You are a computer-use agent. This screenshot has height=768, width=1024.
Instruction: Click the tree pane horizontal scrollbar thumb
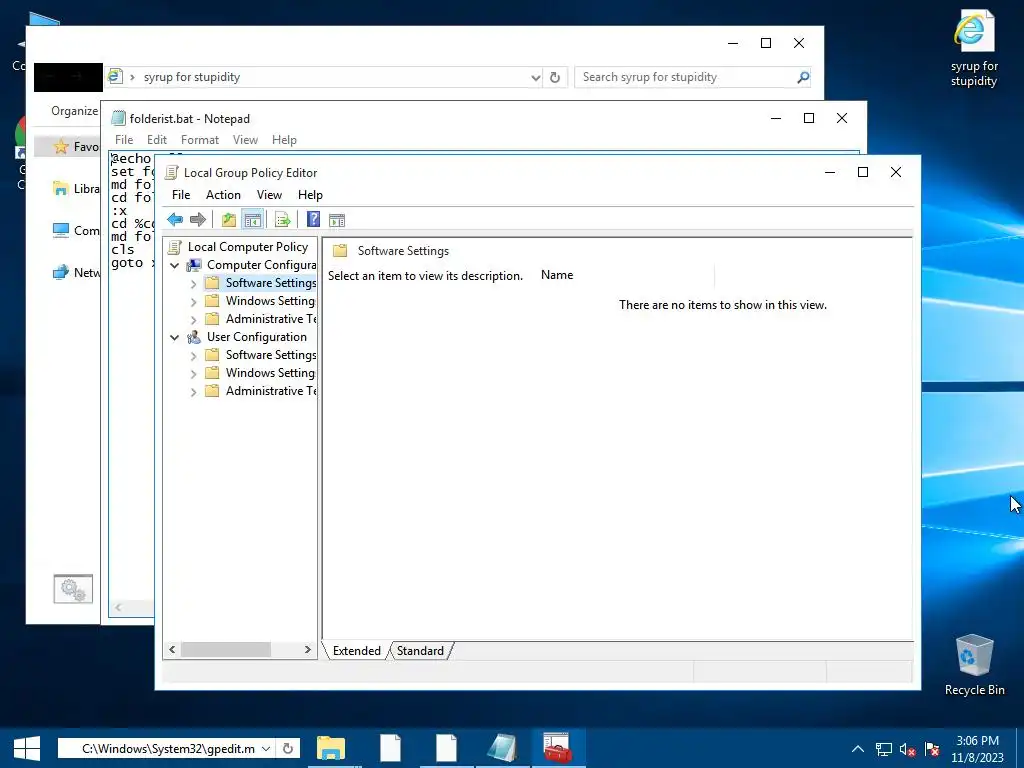[x=225, y=649]
